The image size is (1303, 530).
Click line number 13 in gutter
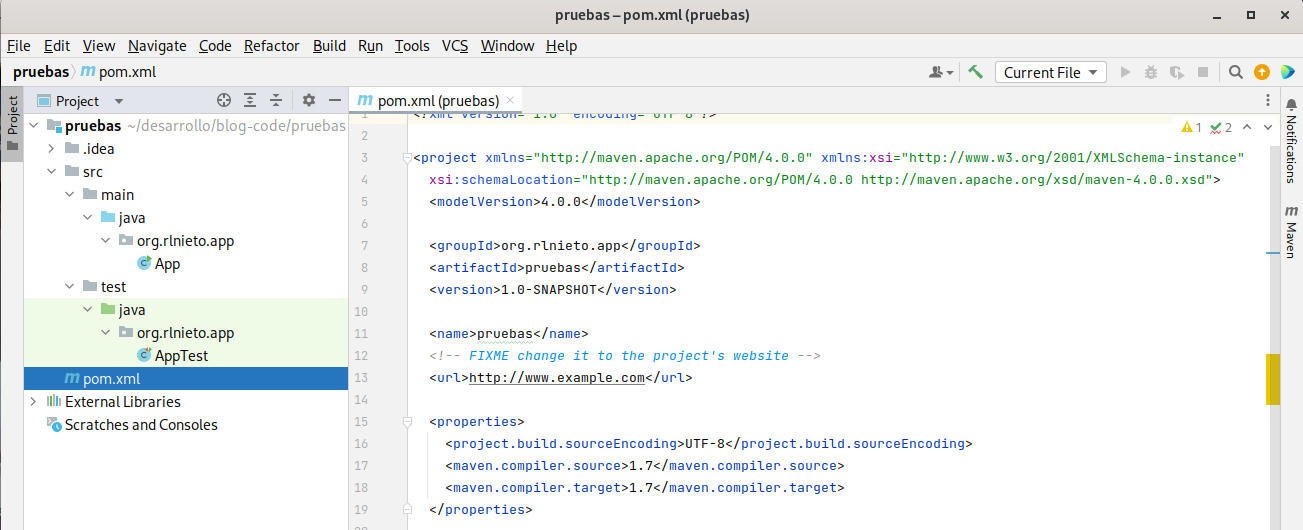[361, 378]
